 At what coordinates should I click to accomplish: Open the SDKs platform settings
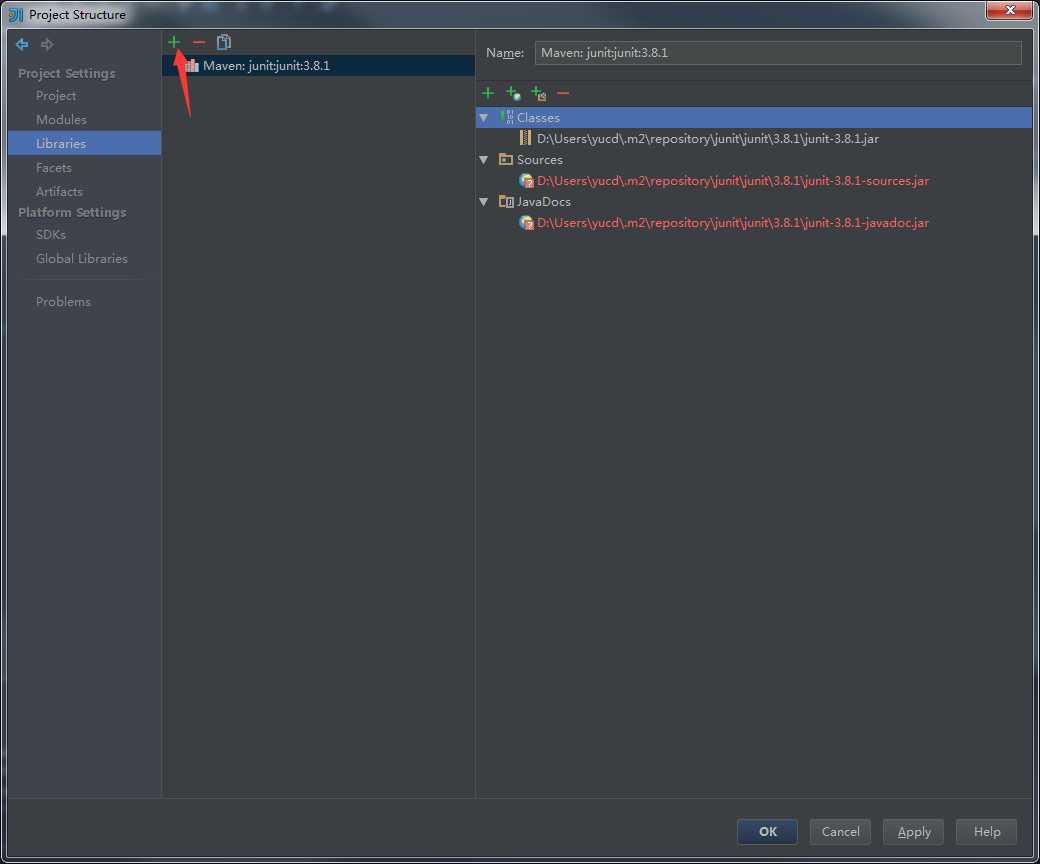[x=51, y=235]
